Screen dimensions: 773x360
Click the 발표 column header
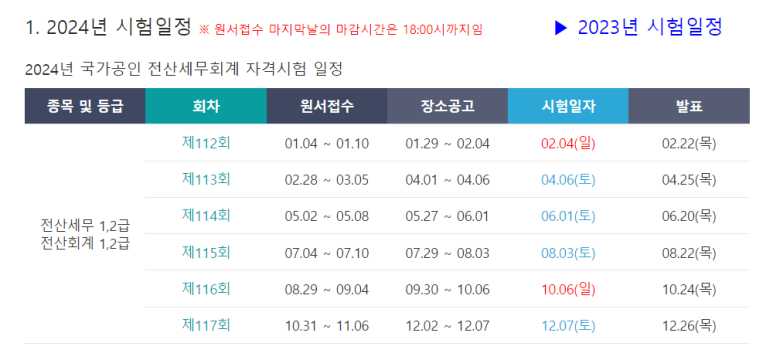pyautogui.click(x=689, y=106)
